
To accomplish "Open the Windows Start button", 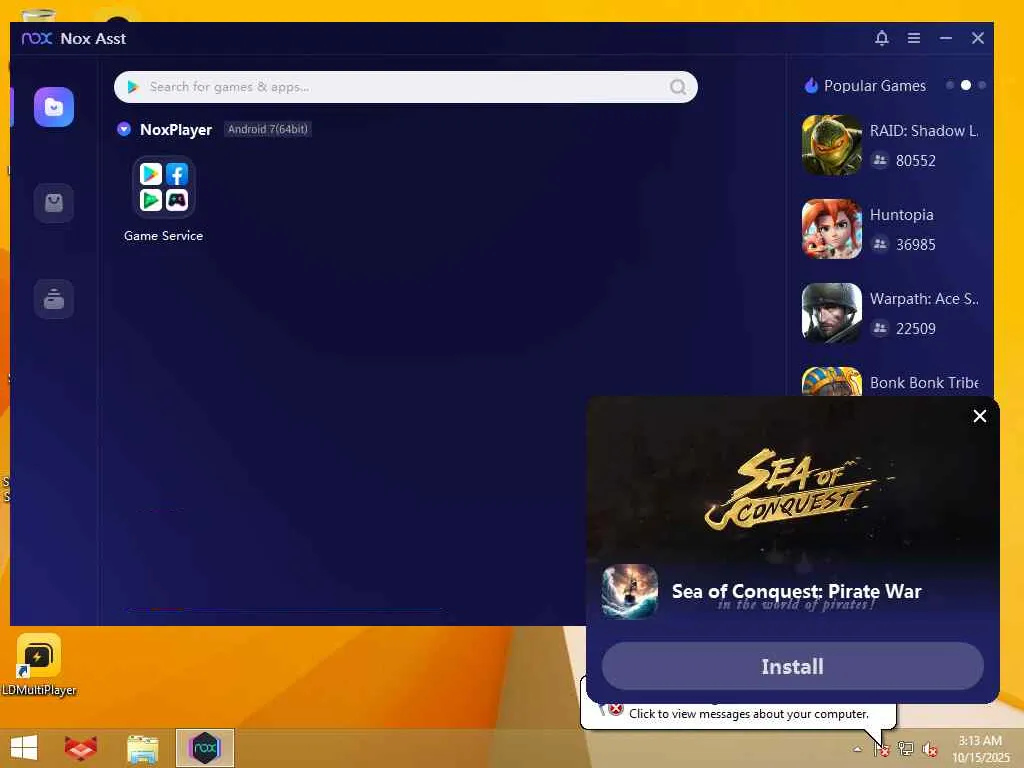I will tap(24, 748).
